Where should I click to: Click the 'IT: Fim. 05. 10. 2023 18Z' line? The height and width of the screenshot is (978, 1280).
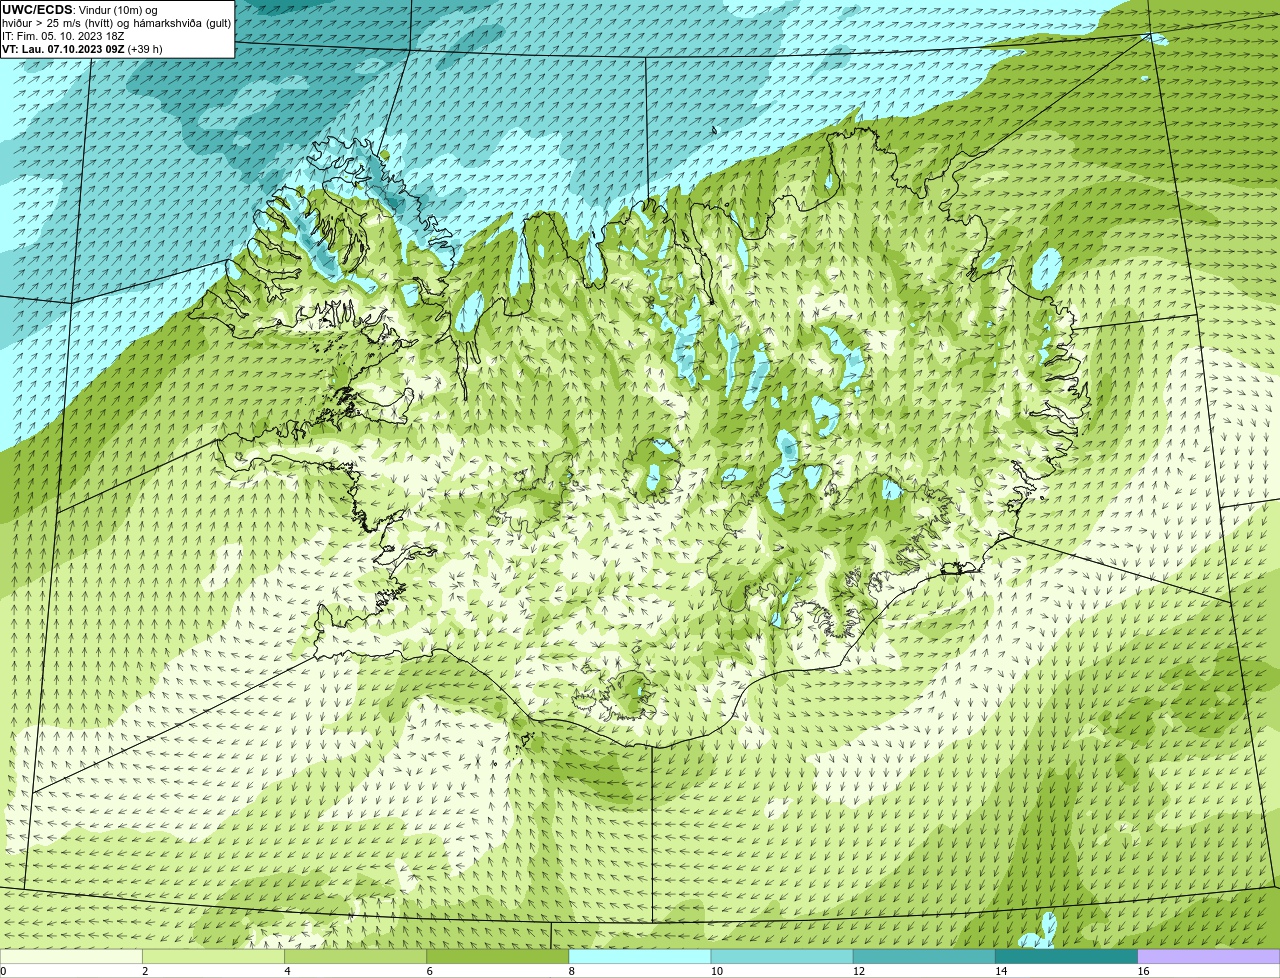63,36
